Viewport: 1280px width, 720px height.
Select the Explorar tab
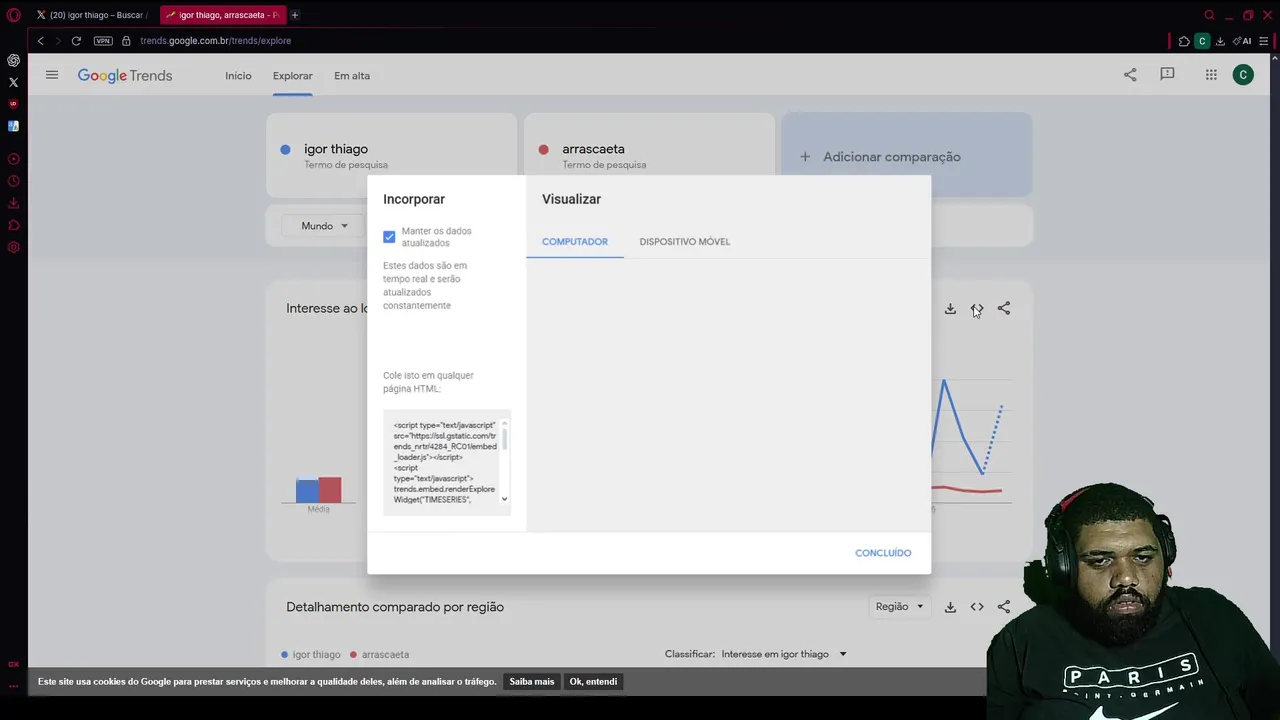pyautogui.click(x=293, y=76)
